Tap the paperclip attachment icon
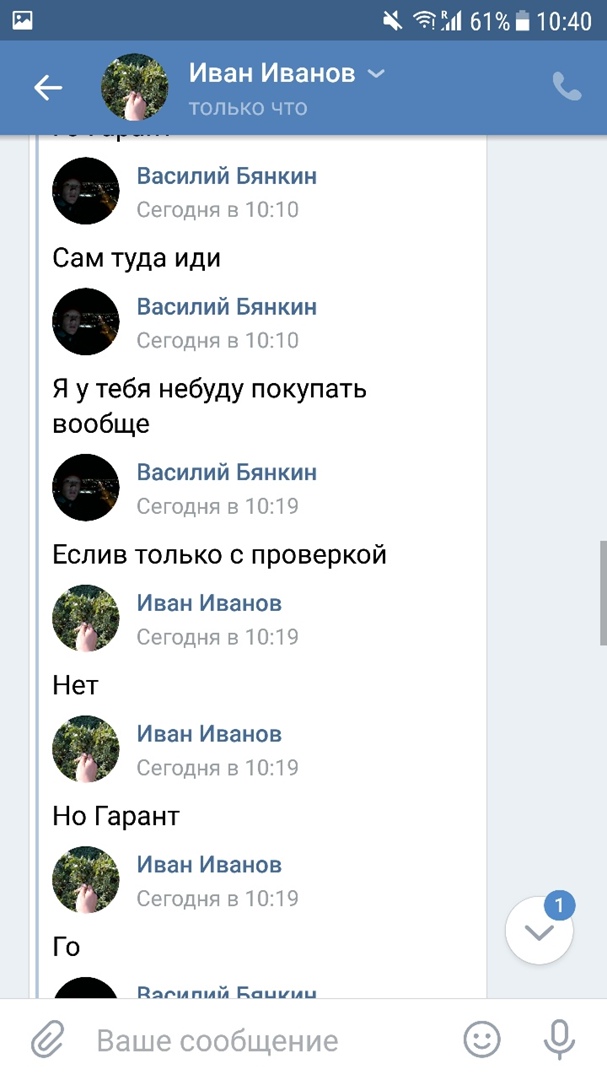Screen dimensions: 607x1080 click(x=46, y=1041)
